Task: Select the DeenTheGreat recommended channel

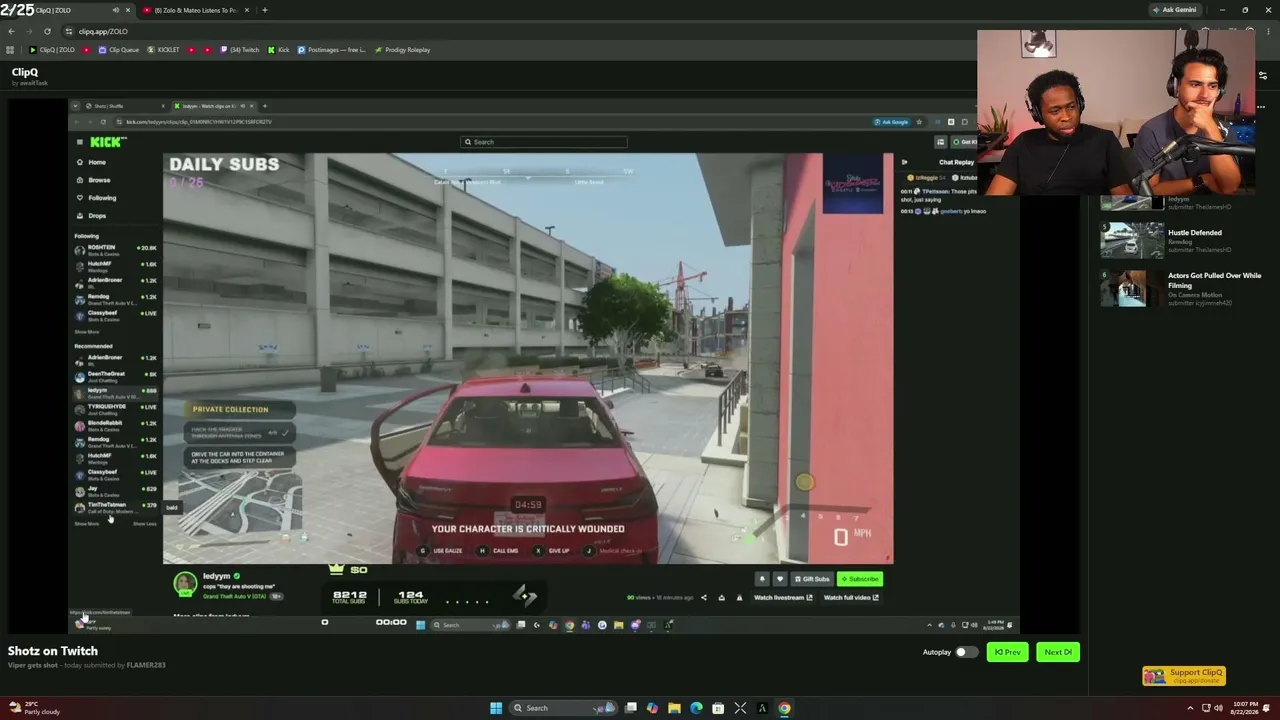Action: tap(116, 376)
